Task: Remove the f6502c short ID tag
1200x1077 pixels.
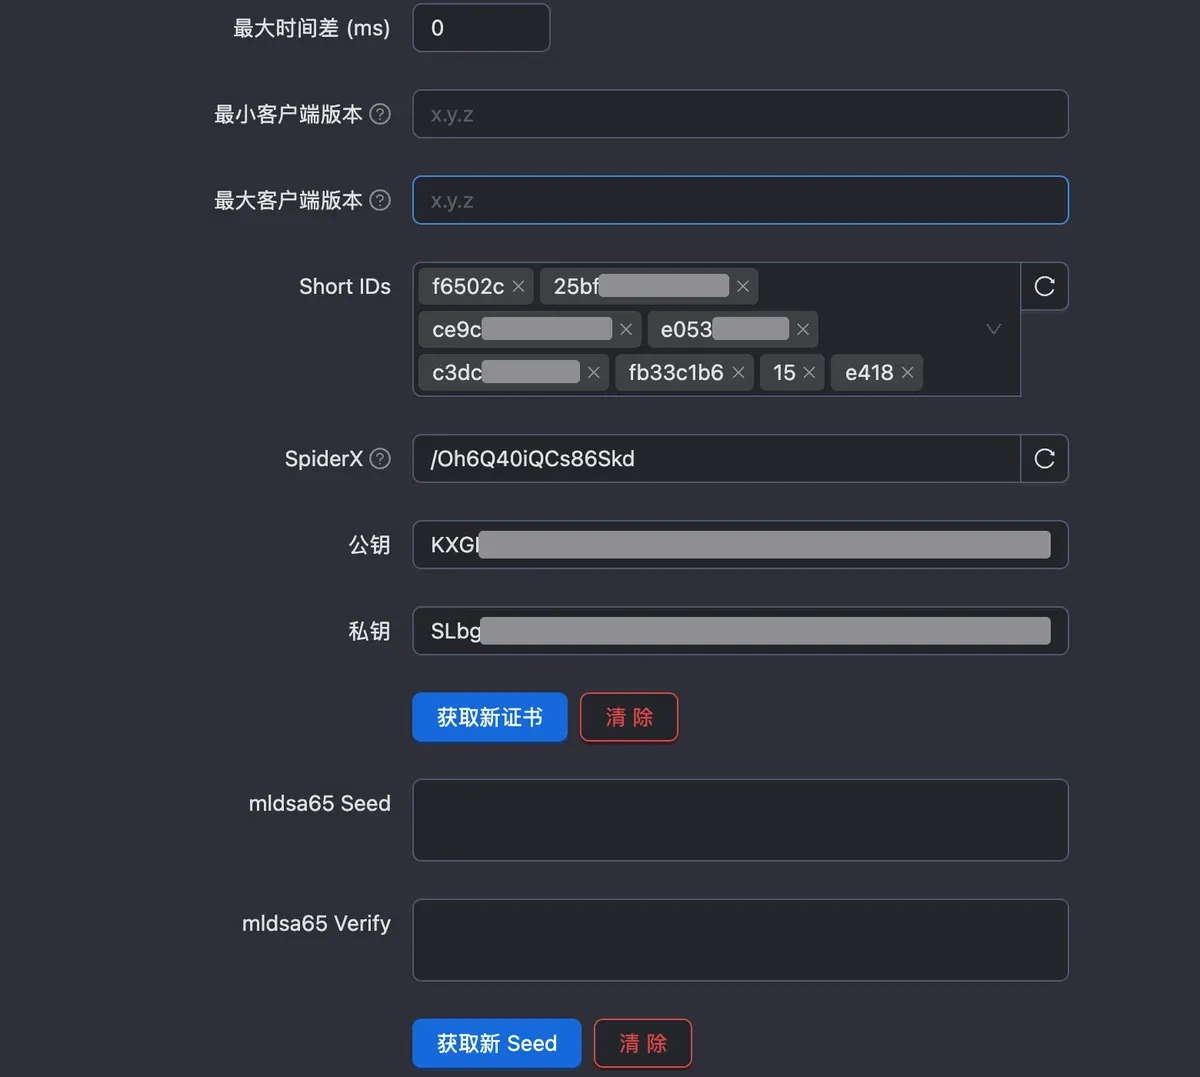Action: pyautogui.click(x=518, y=287)
